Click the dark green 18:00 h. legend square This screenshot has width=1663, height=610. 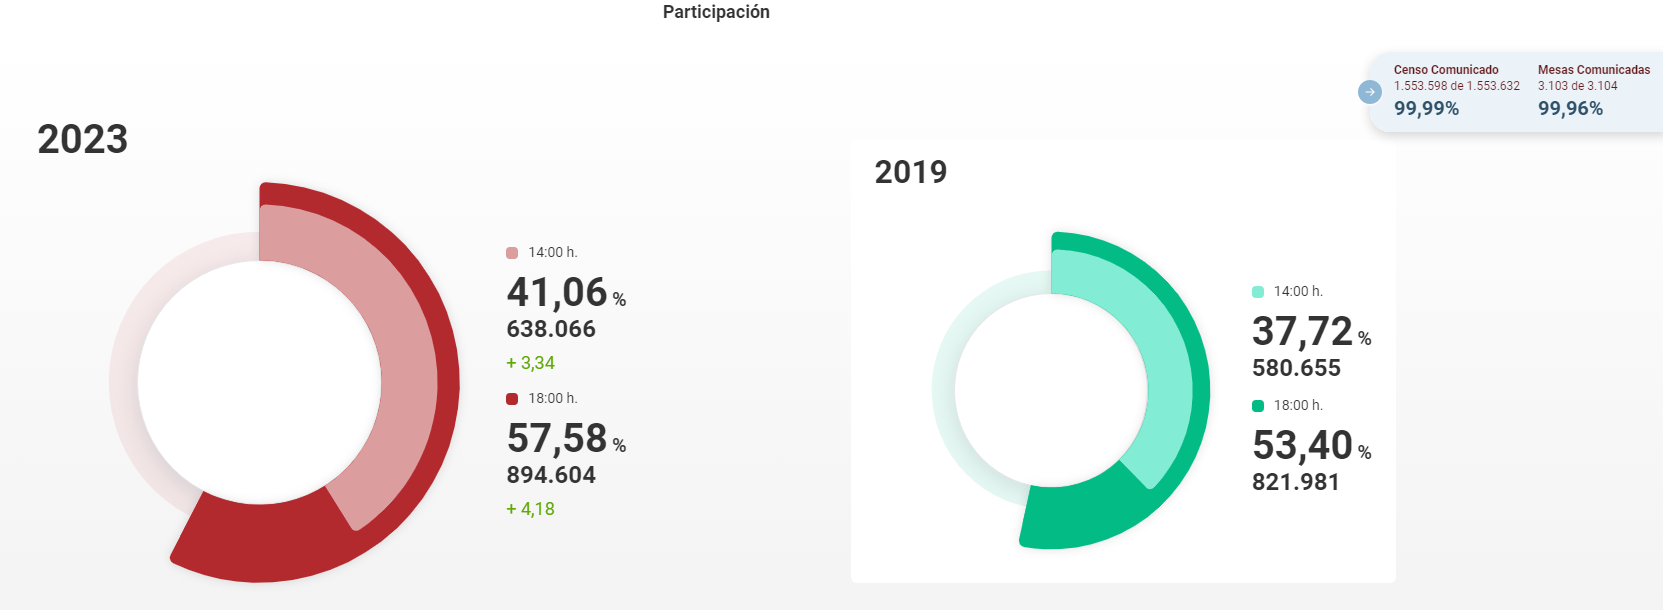click(x=1258, y=406)
